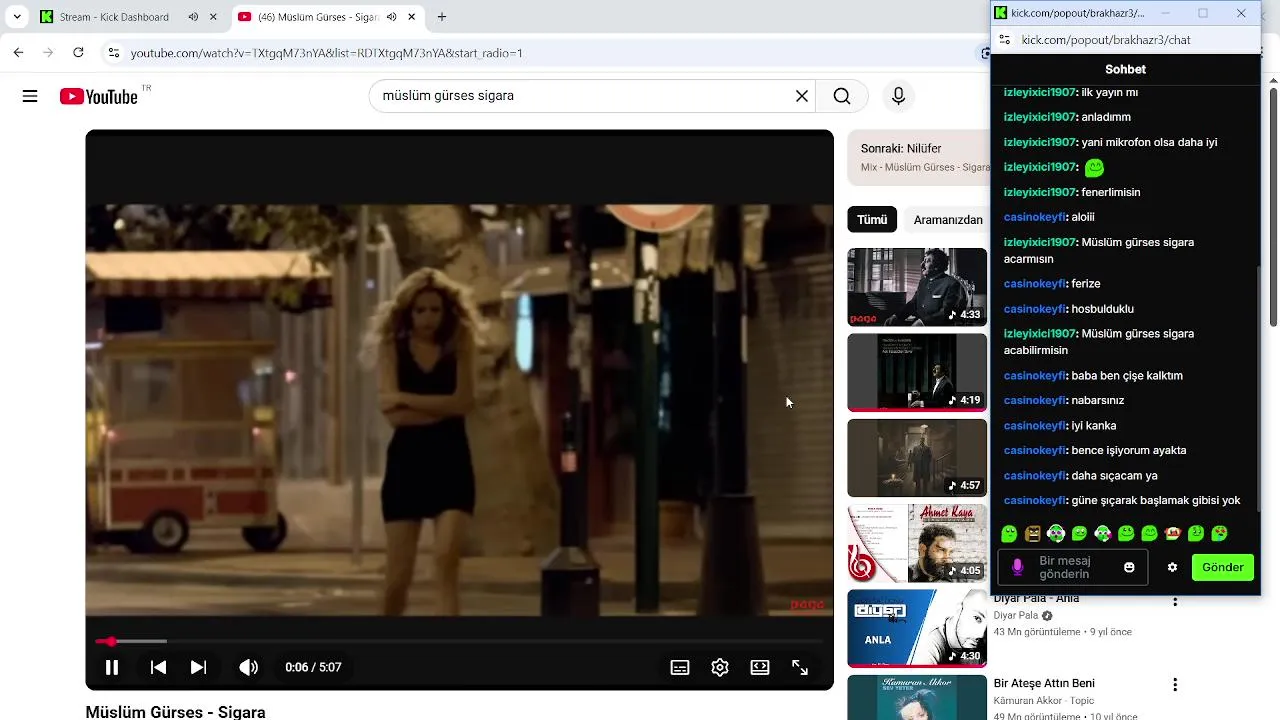This screenshot has height=720, width=1280.
Task: Click username casinokeyfi on aloiii message
Action: (x=1034, y=217)
